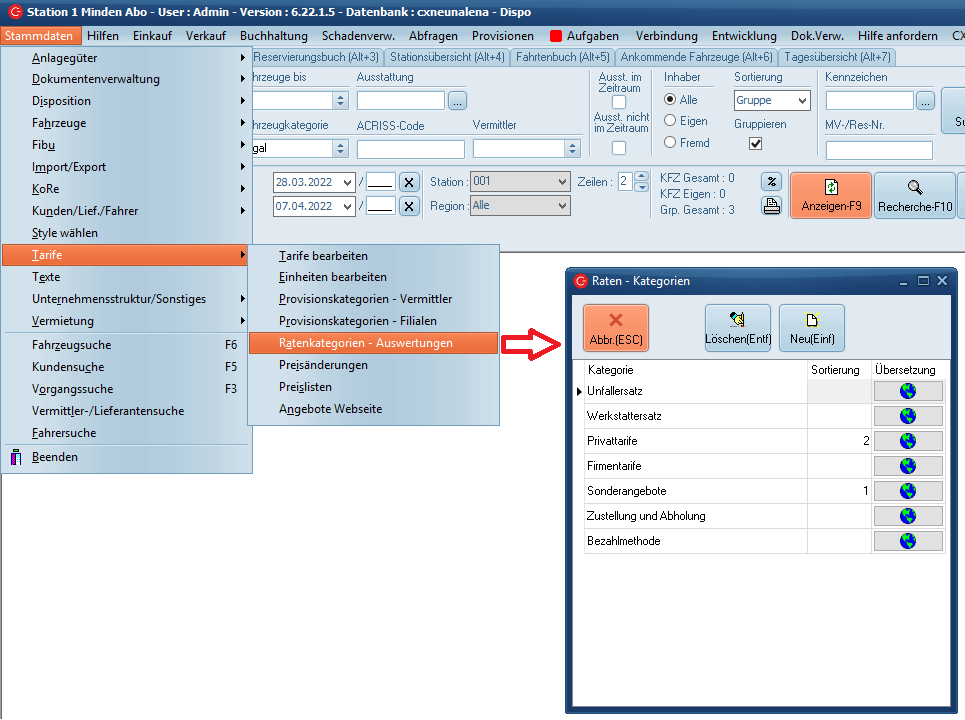Select the Fremd owner radio button
Viewport: 965px width, 720px height.
coord(670,143)
